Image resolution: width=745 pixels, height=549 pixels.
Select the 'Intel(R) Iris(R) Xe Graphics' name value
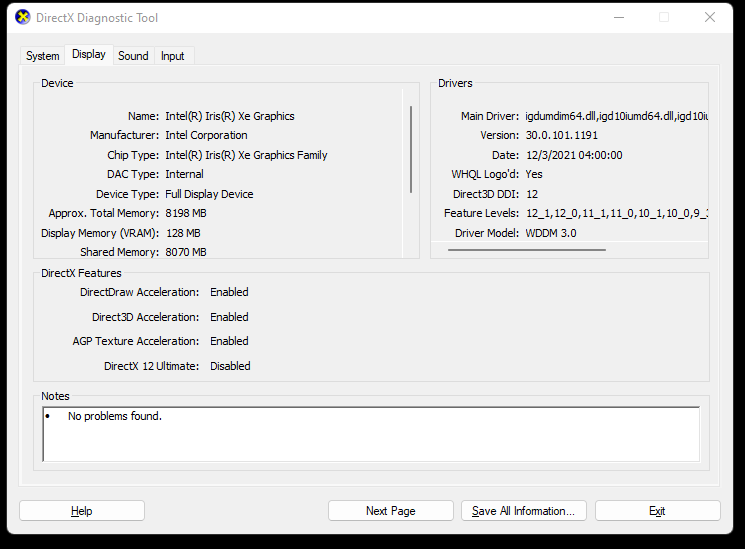coord(230,116)
